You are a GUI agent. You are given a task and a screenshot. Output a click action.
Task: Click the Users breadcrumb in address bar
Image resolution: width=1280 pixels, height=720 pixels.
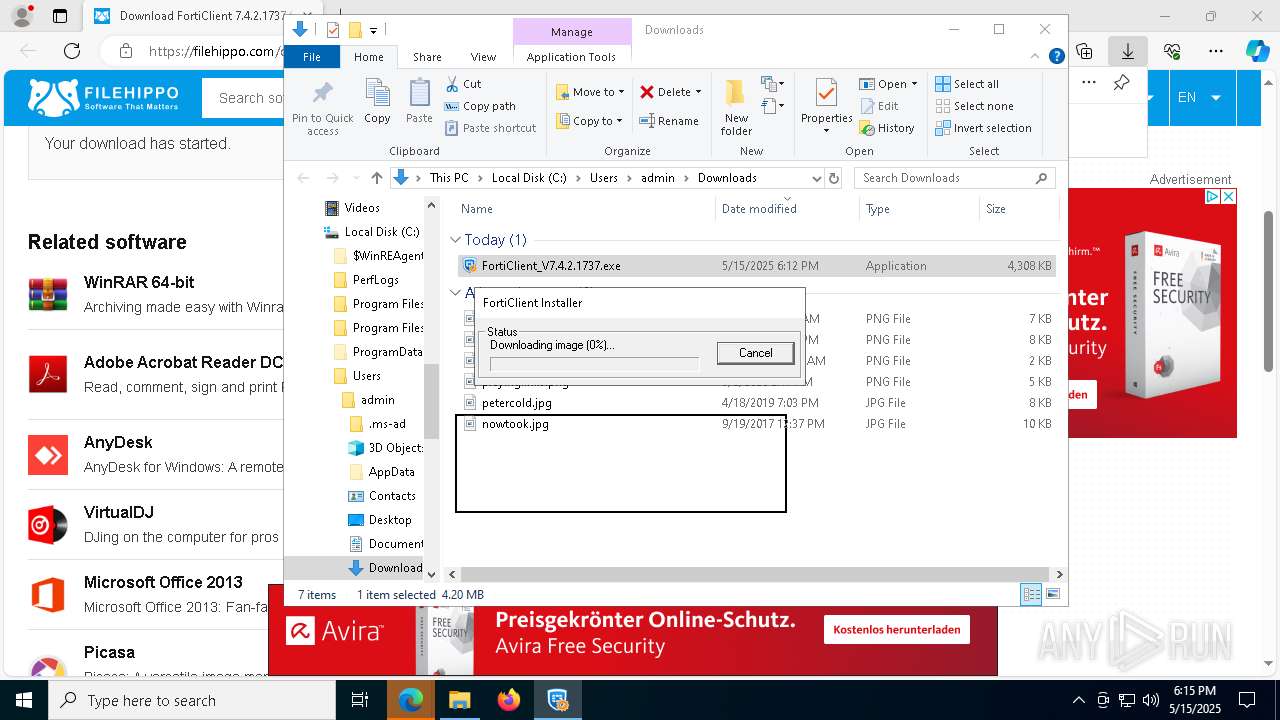pos(603,178)
